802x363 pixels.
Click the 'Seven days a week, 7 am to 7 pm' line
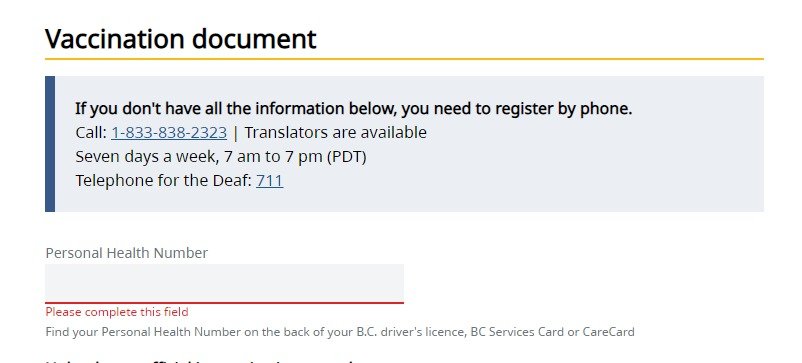[x=199, y=156]
